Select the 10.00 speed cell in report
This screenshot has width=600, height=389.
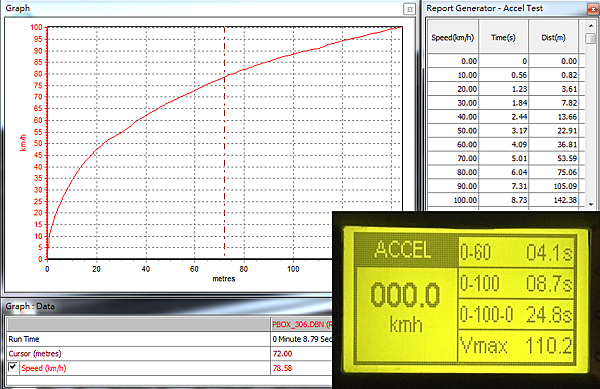click(453, 75)
